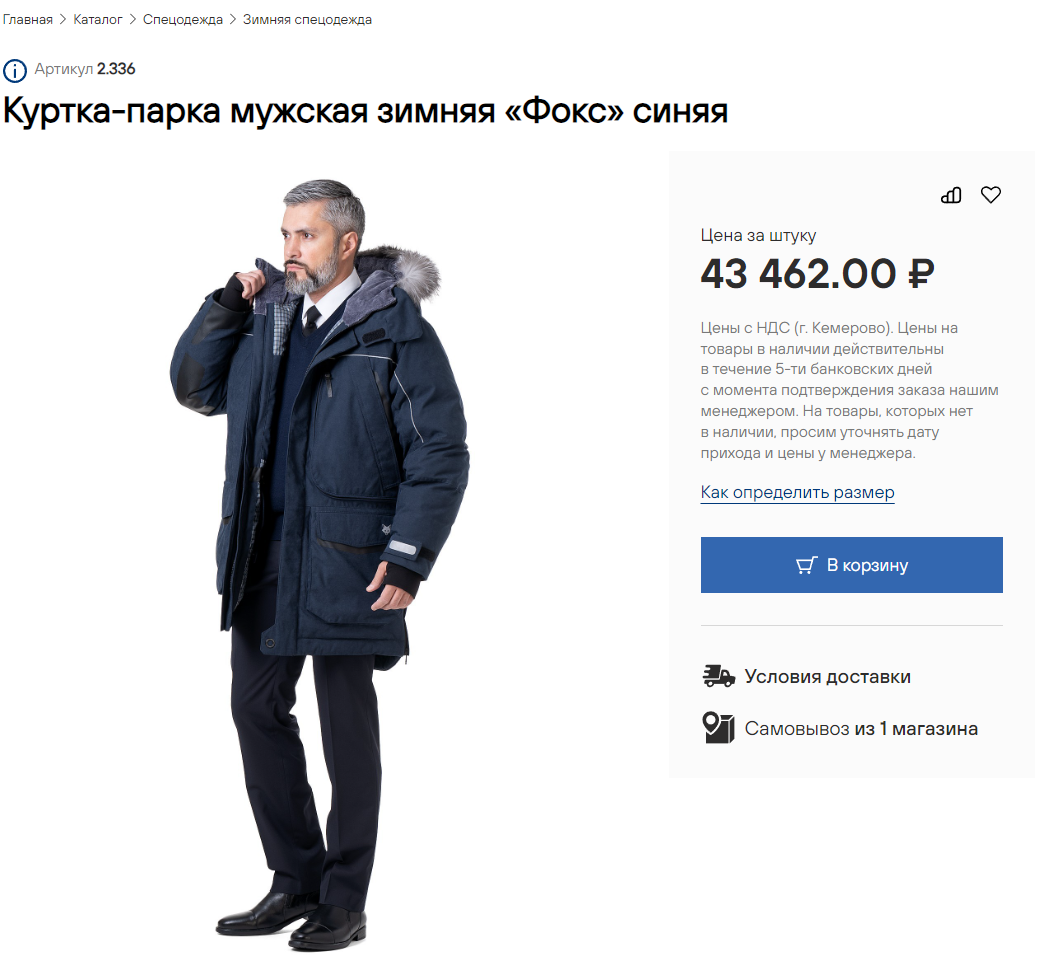View Самовывоз из 1 магазина options
The image size is (1050, 968).
[x=861, y=728]
